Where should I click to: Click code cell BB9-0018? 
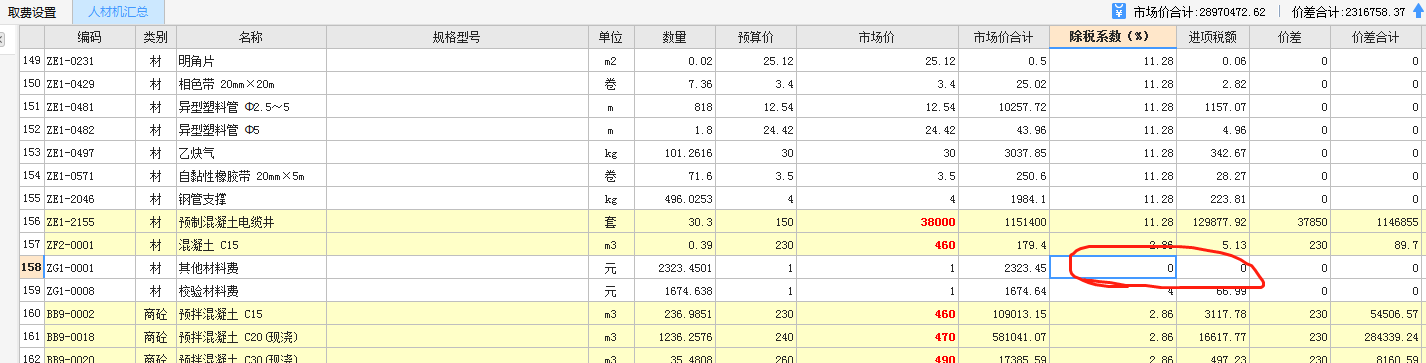89,337
